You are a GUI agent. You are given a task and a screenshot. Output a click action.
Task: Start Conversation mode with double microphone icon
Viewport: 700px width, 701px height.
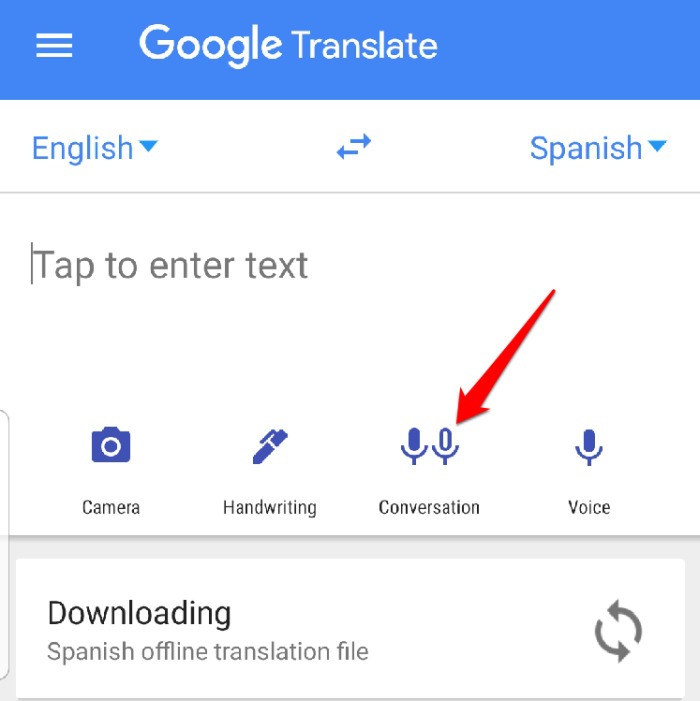coord(430,446)
